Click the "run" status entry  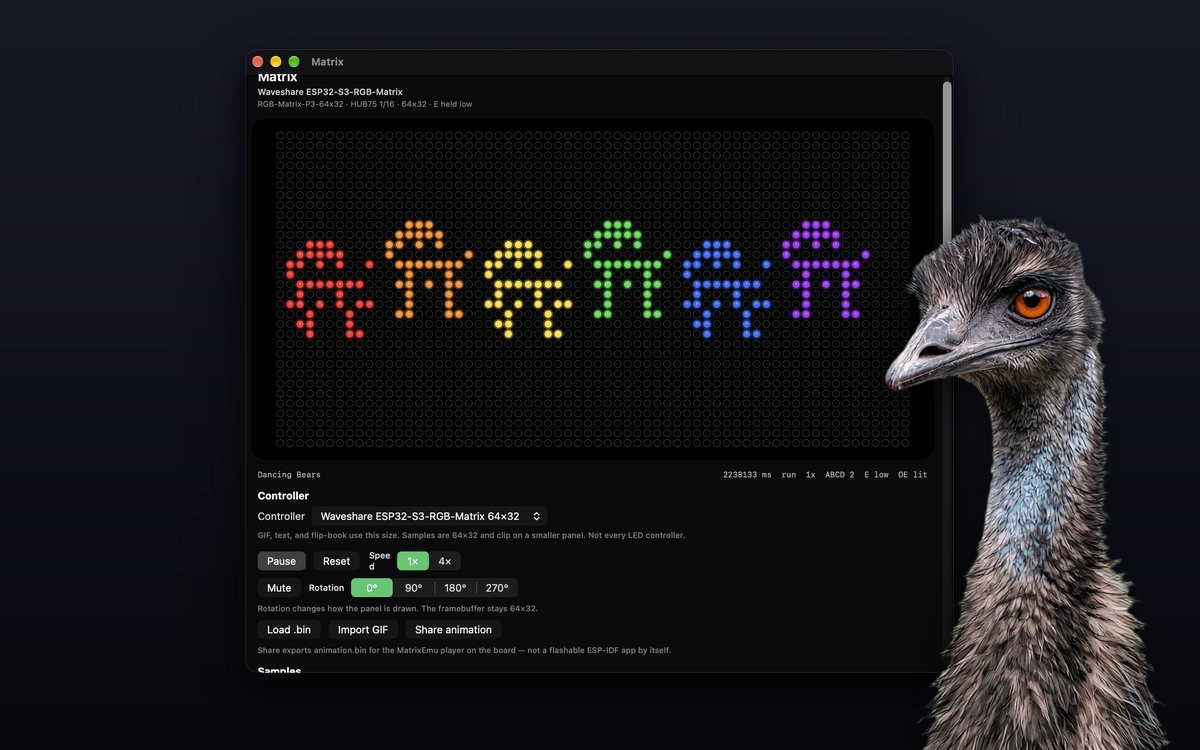789,475
